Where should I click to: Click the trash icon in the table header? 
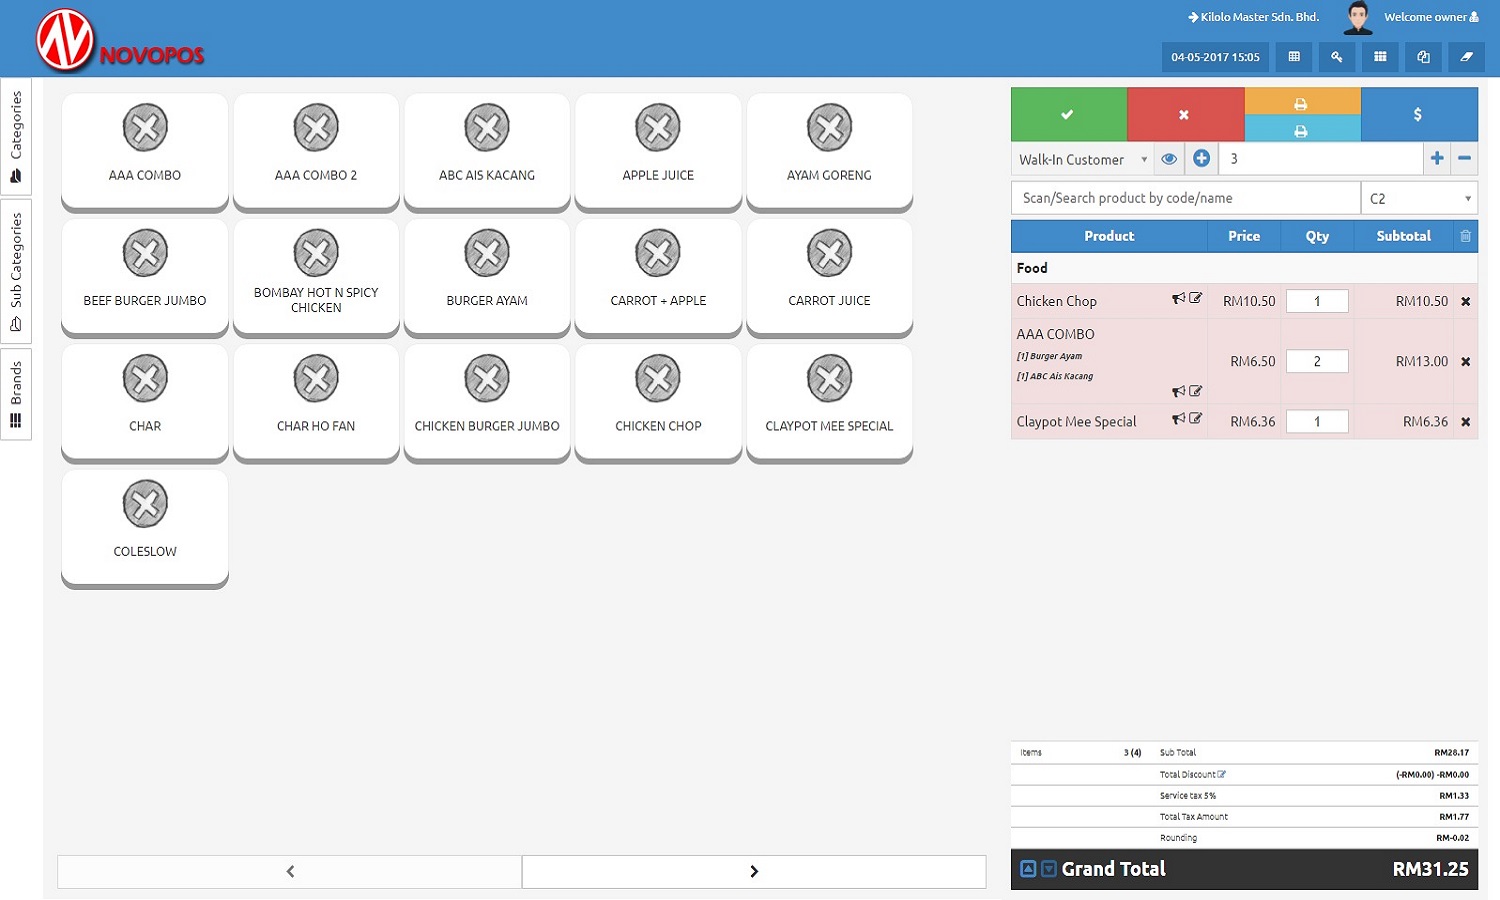click(x=1465, y=236)
